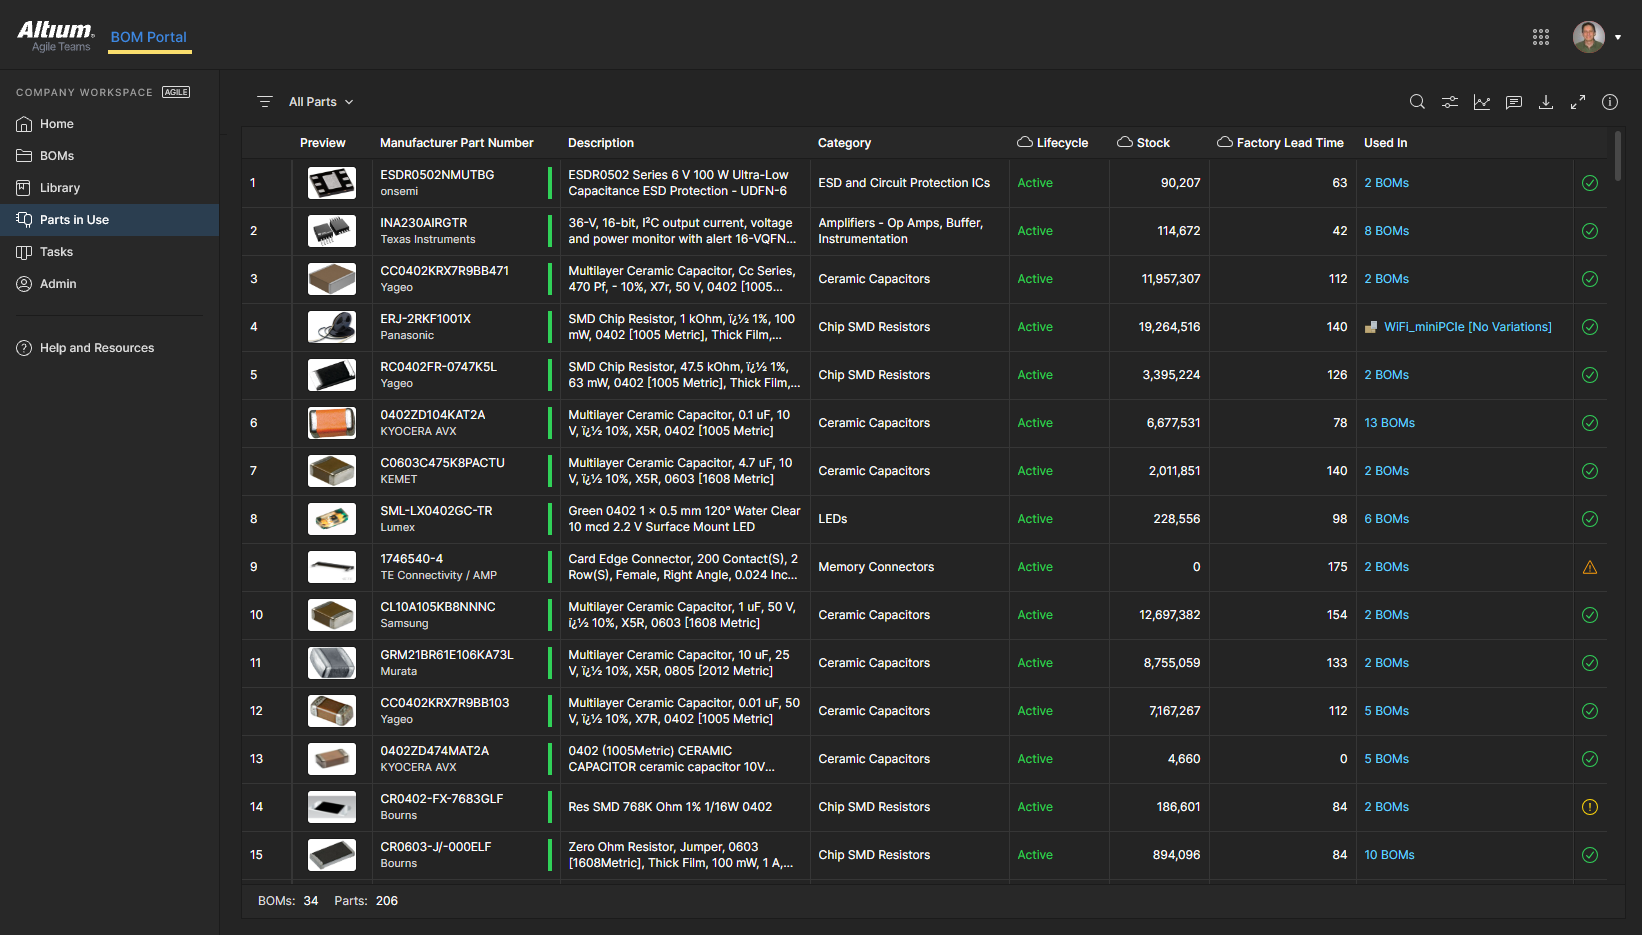Open the 8 BOMs link for INA230AIRGTR

(x=1386, y=231)
